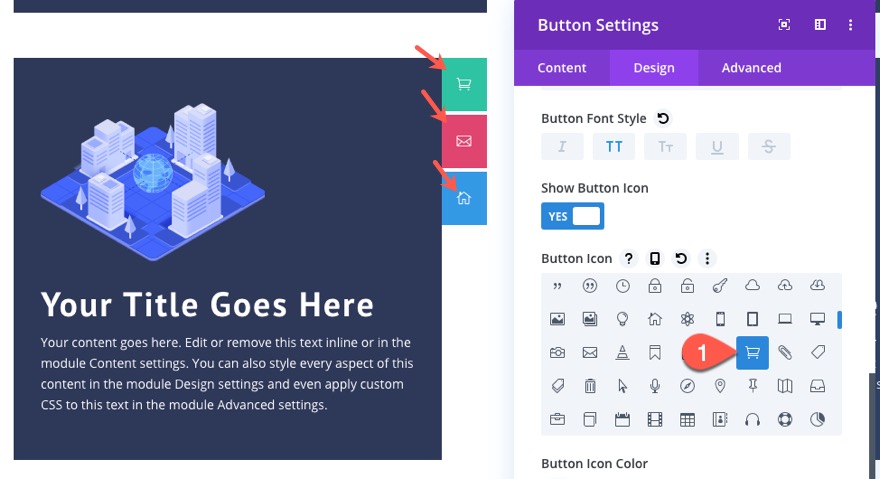This screenshot has width=880, height=479.
Task: Select the highlighted shopping cart icon
Action: (753, 353)
